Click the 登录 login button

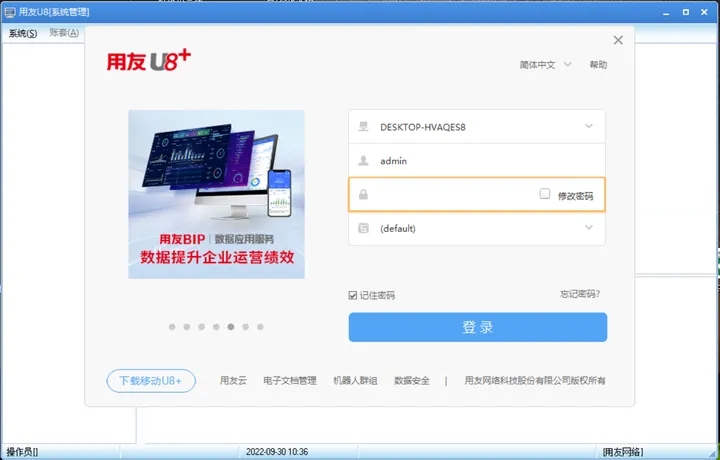tap(478, 327)
